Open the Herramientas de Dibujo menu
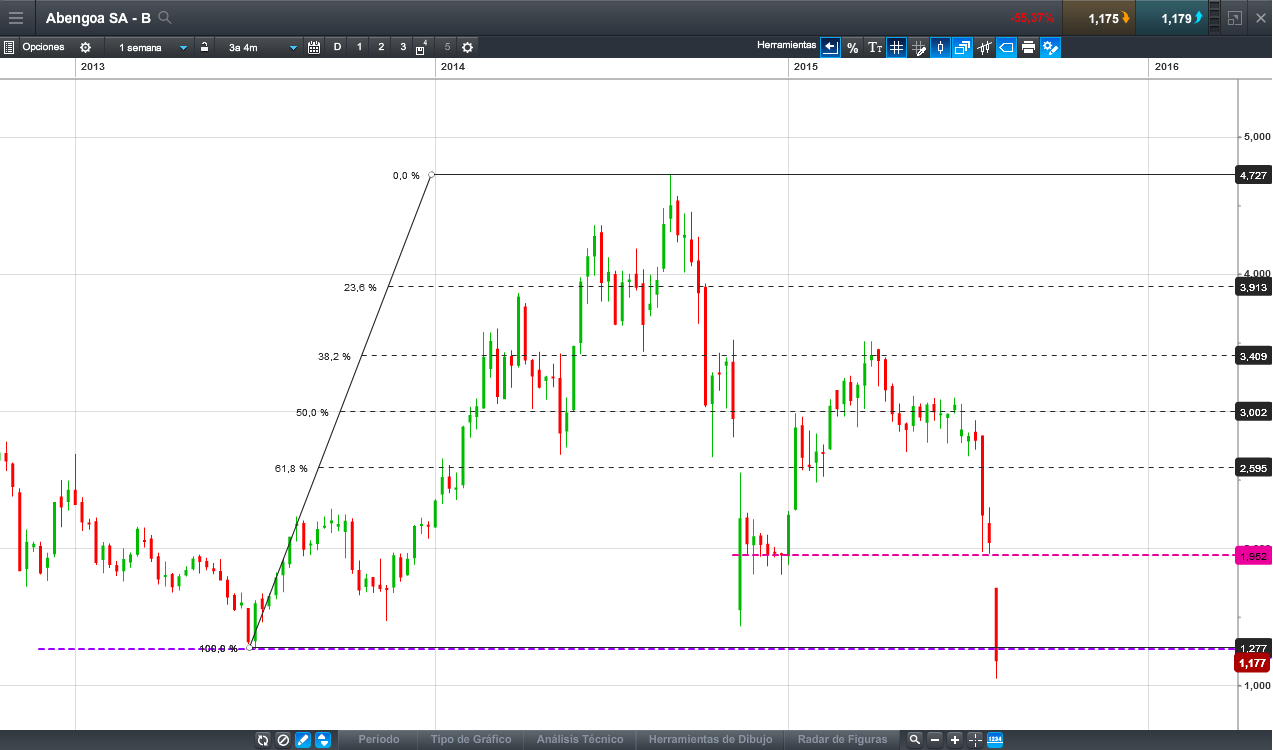Viewport: 1273px width, 750px height. pyautogui.click(x=710, y=740)
